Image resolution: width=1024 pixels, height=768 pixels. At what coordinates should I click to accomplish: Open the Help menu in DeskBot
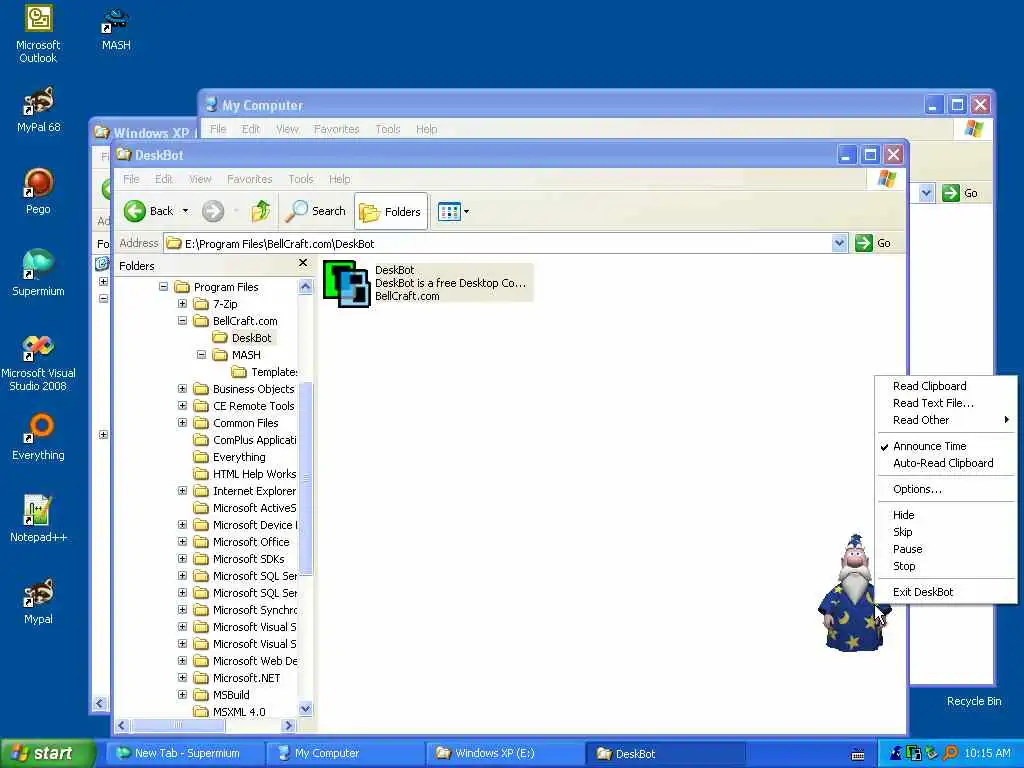tap(339, 179)
